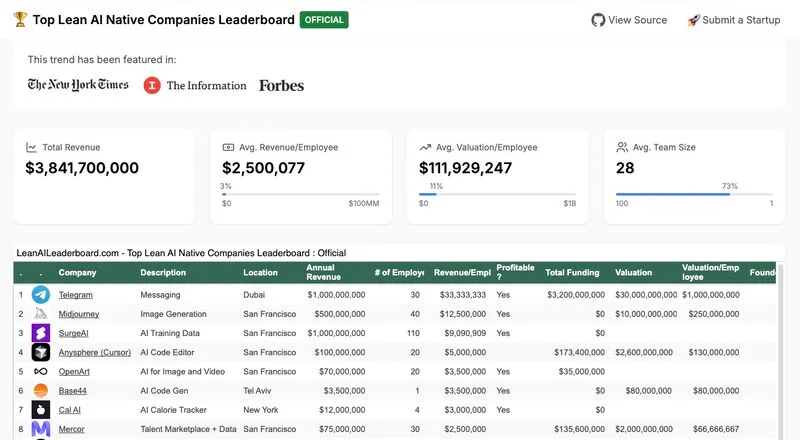Image resolution: width=800 pixels, height=440 pixels.
Task: Click the Revenue/Empl column header
Action: tap(462, 273)
